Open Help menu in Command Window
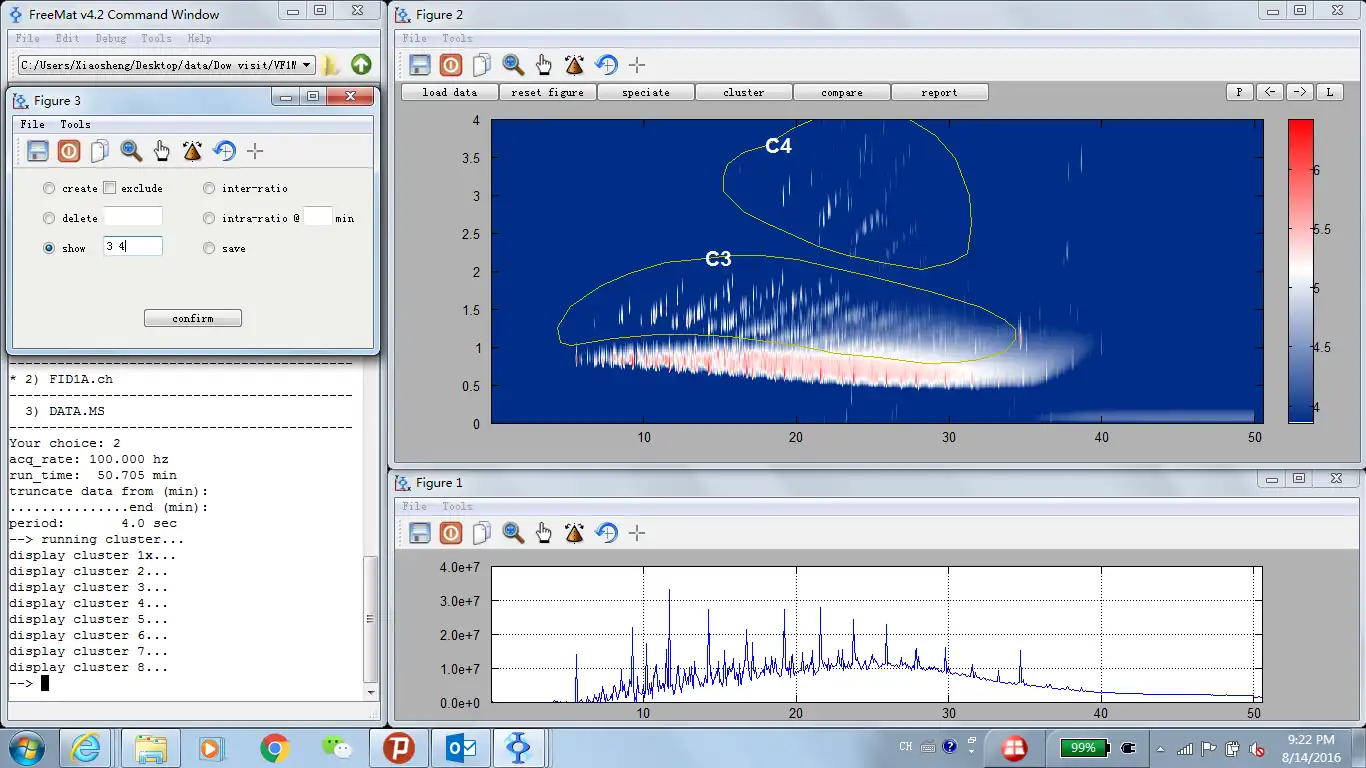Viewport: 1366px width, 768px height. tap(199, 38)
